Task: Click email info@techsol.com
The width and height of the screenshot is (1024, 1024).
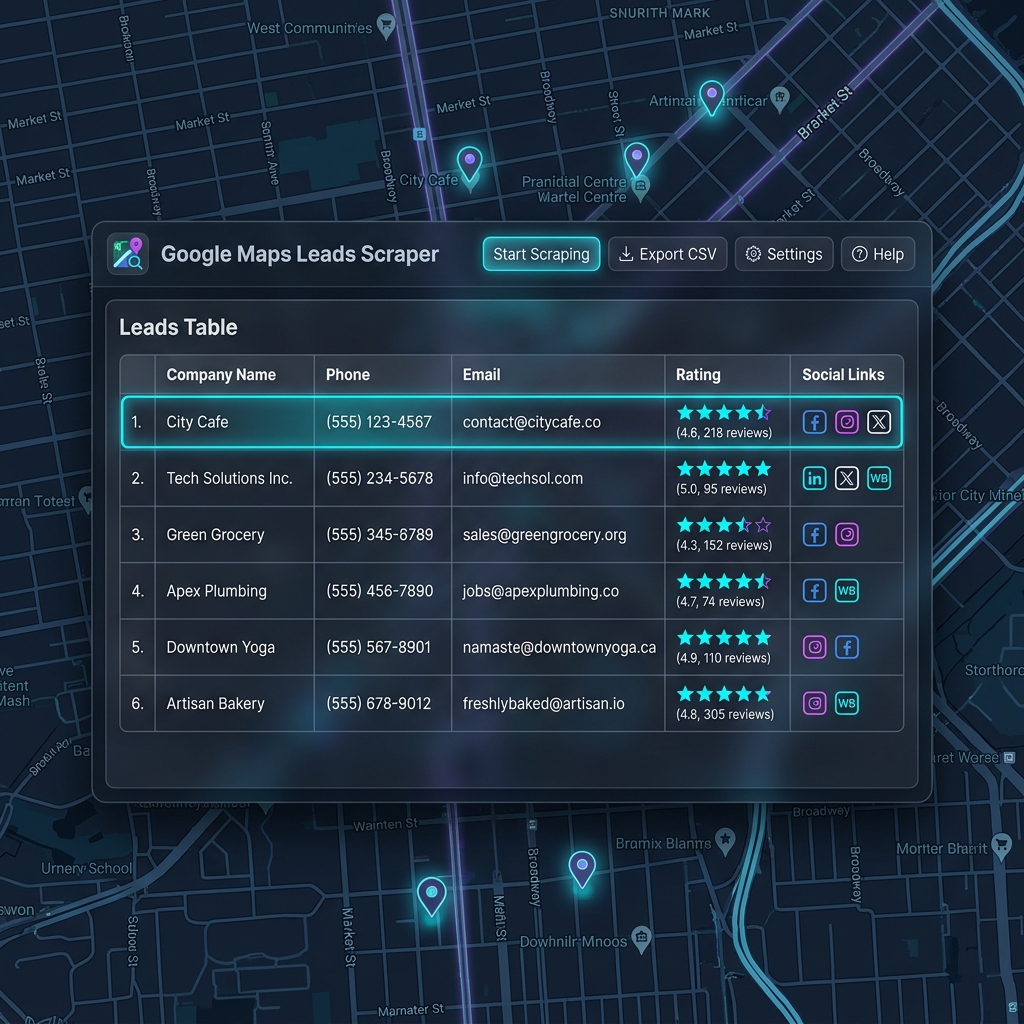Action: (x=522, y=478)
